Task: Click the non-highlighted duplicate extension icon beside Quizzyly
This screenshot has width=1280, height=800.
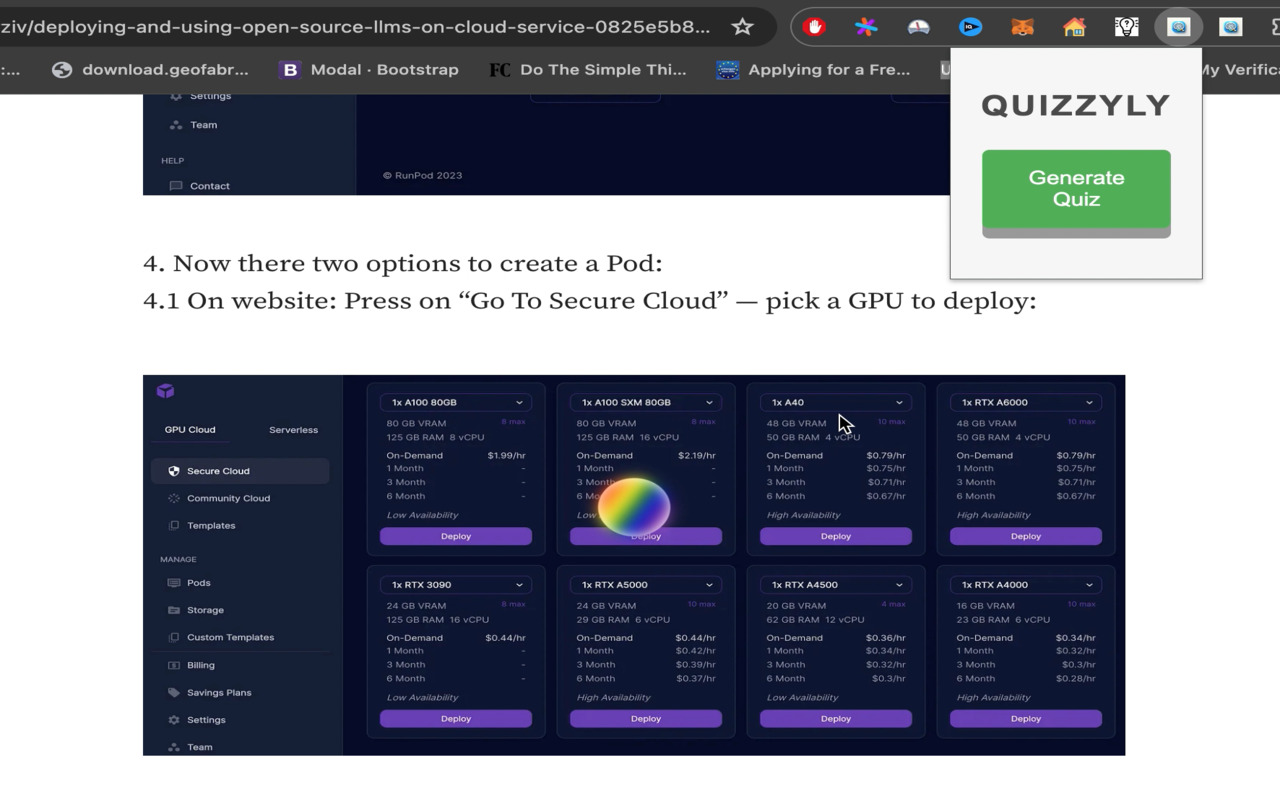Action: click(1230, 27)
